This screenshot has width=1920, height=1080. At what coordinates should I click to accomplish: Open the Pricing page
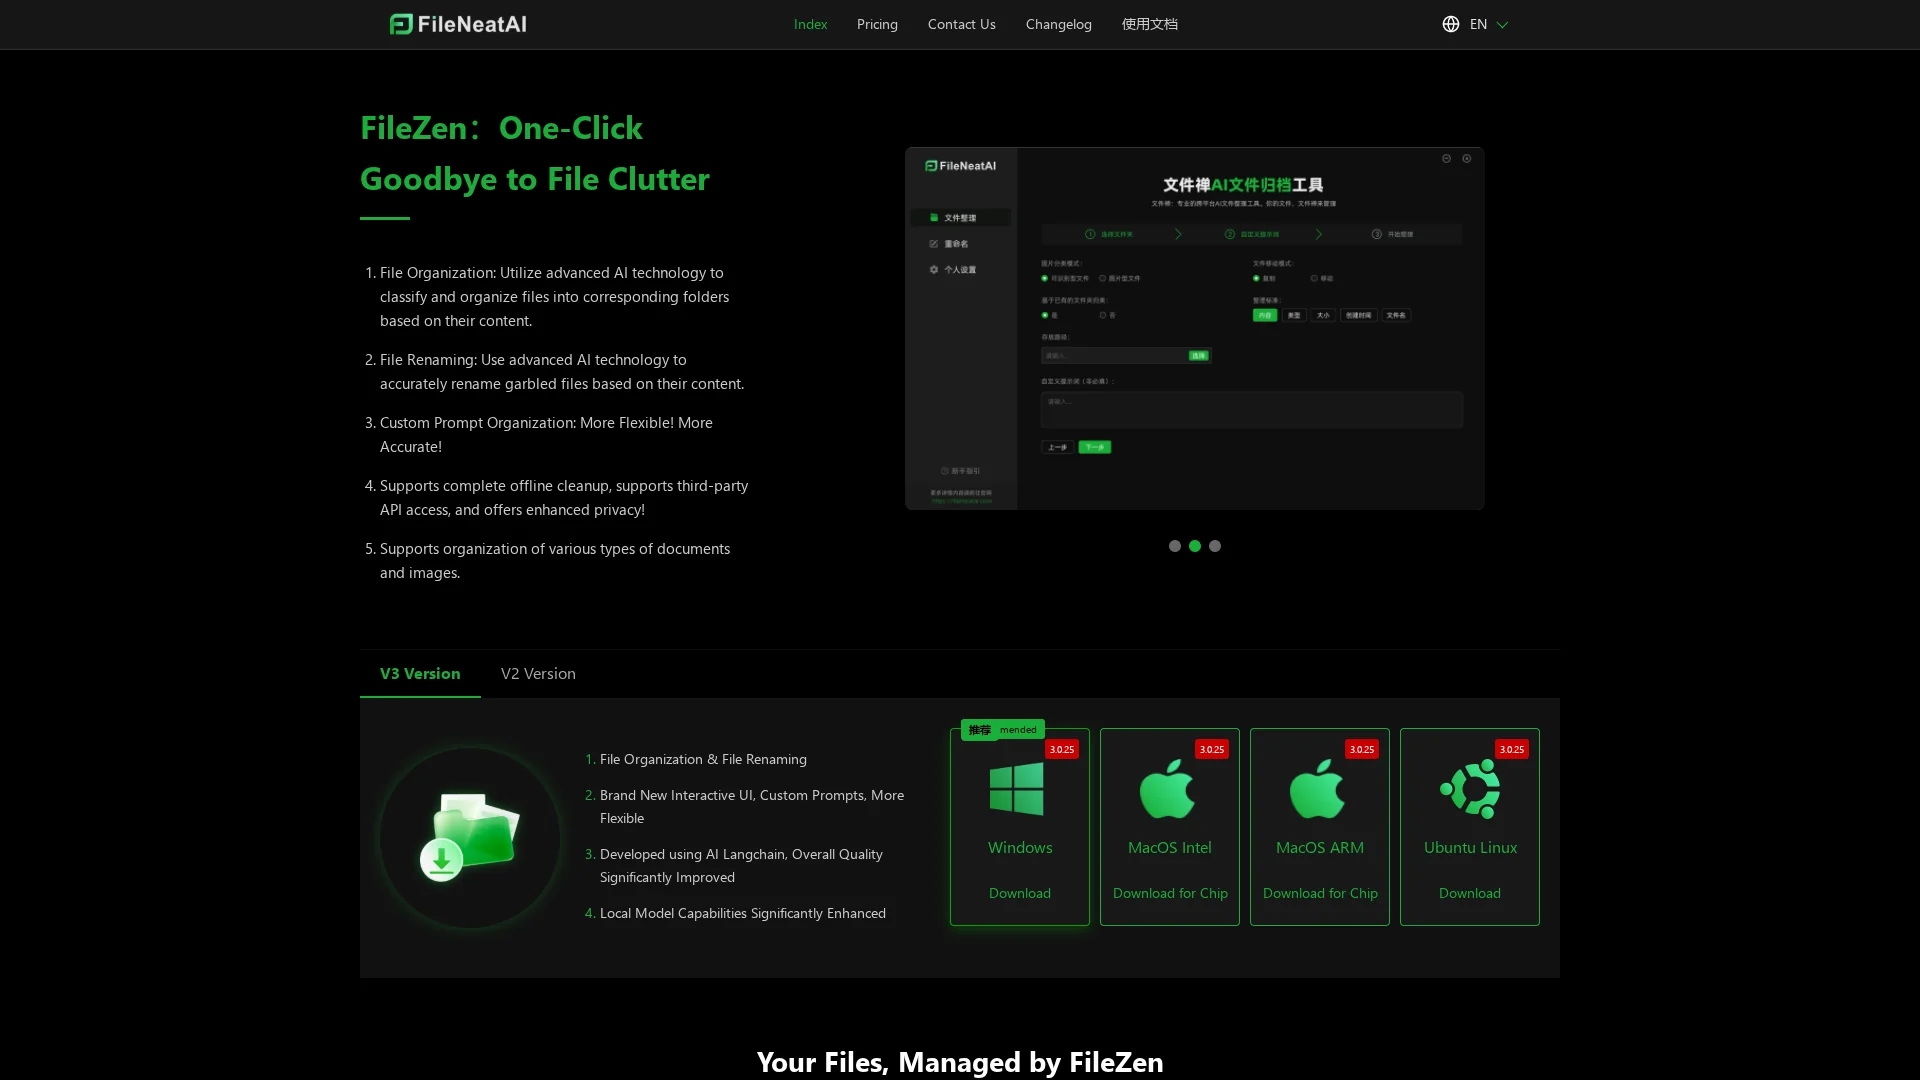[x=877, y=24]
